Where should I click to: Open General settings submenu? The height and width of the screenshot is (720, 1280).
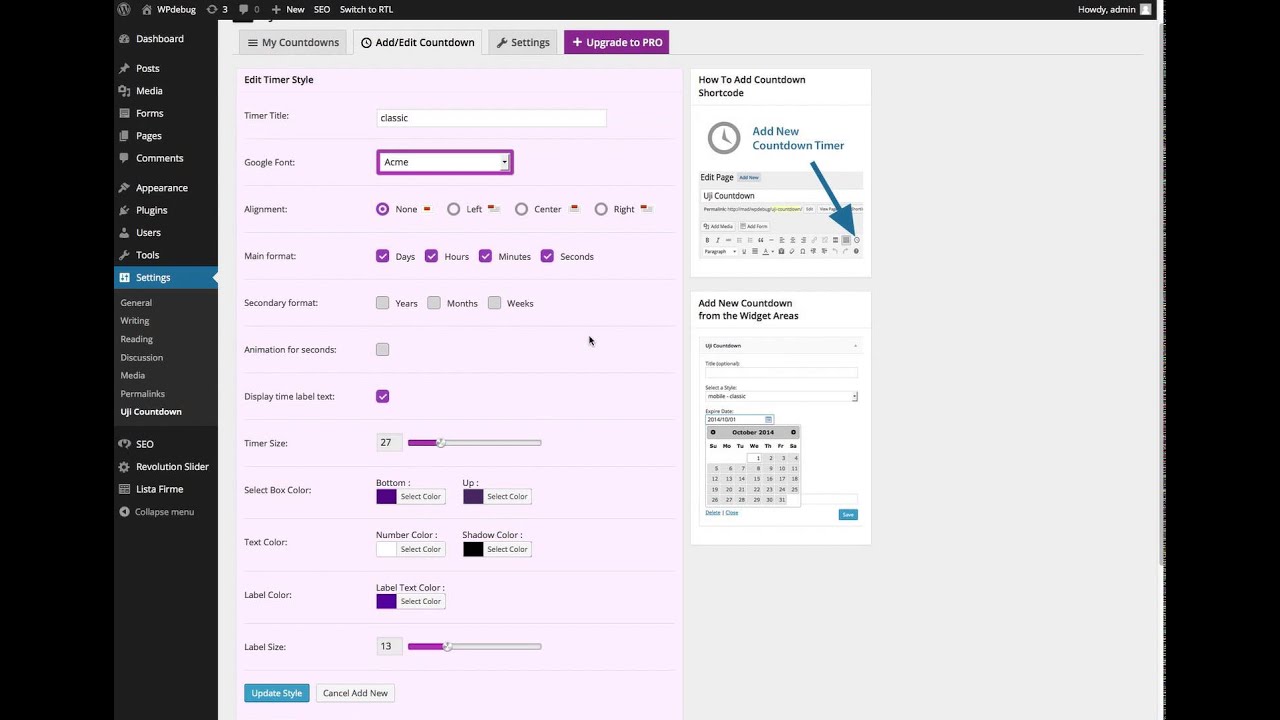point(137,303)
